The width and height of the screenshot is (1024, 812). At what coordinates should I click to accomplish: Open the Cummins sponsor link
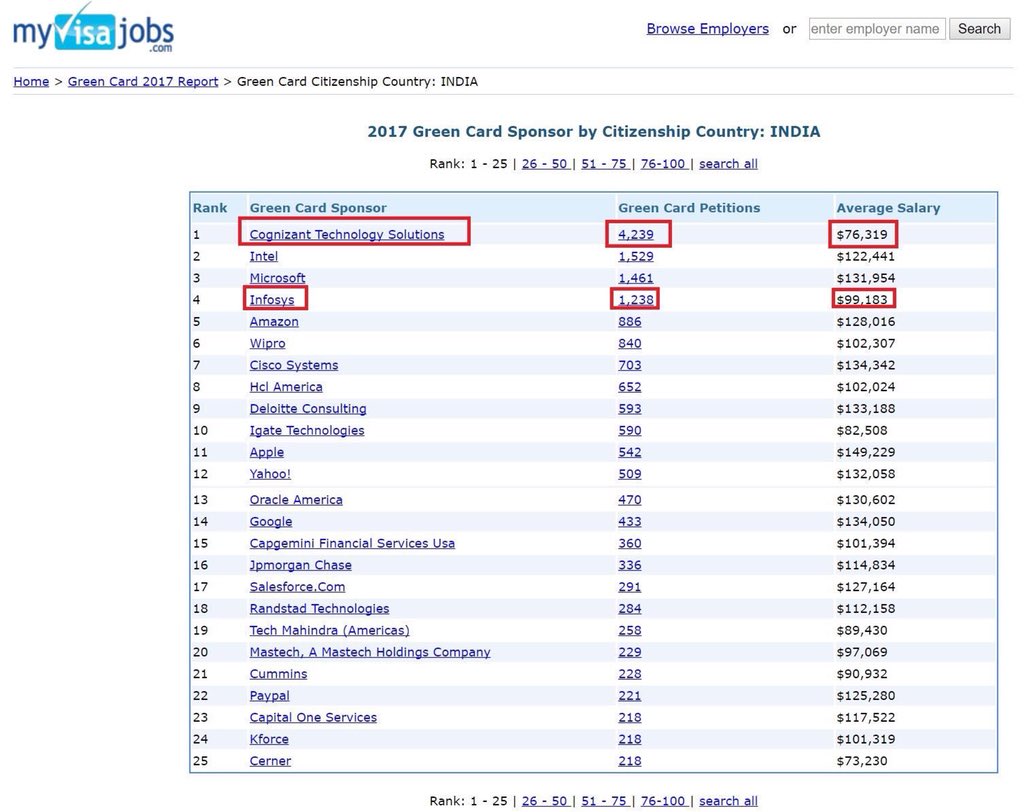278,674
